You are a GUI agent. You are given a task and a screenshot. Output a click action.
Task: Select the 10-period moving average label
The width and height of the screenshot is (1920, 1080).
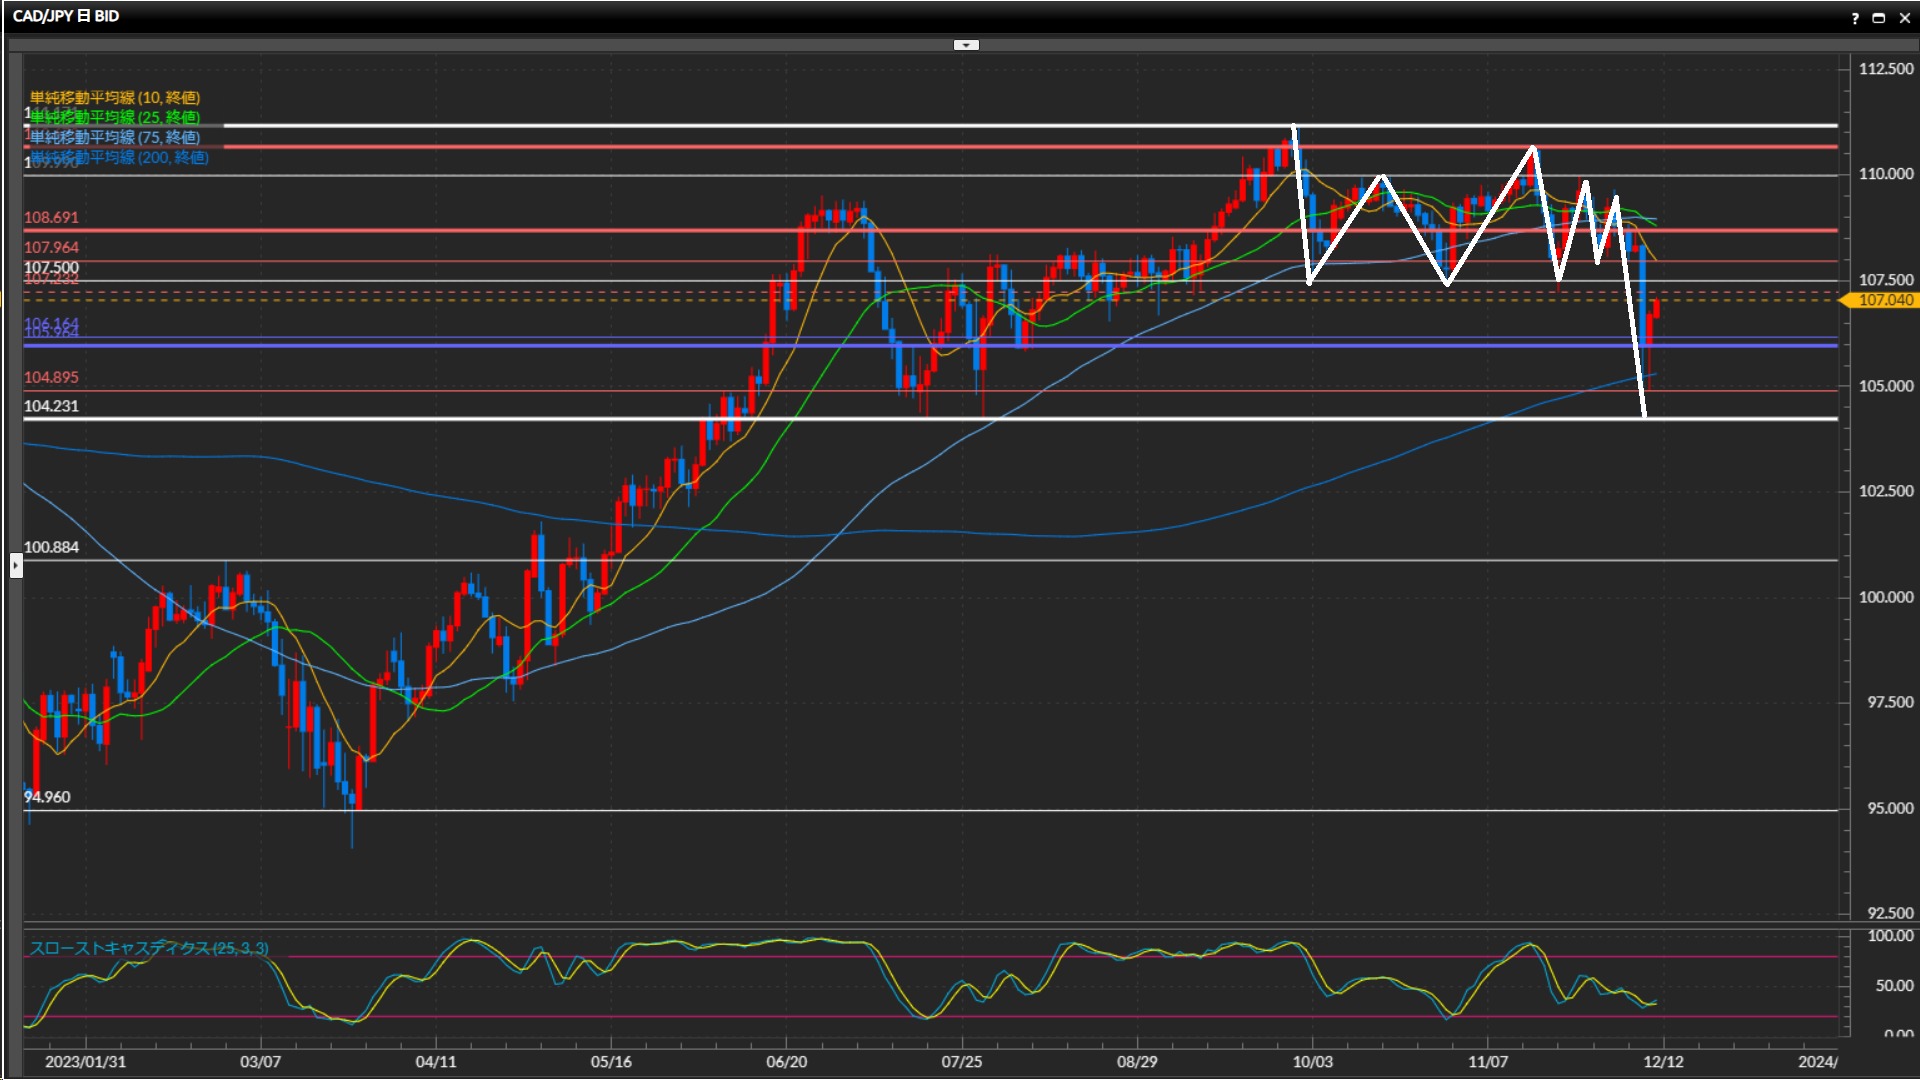tap(115, 97)
